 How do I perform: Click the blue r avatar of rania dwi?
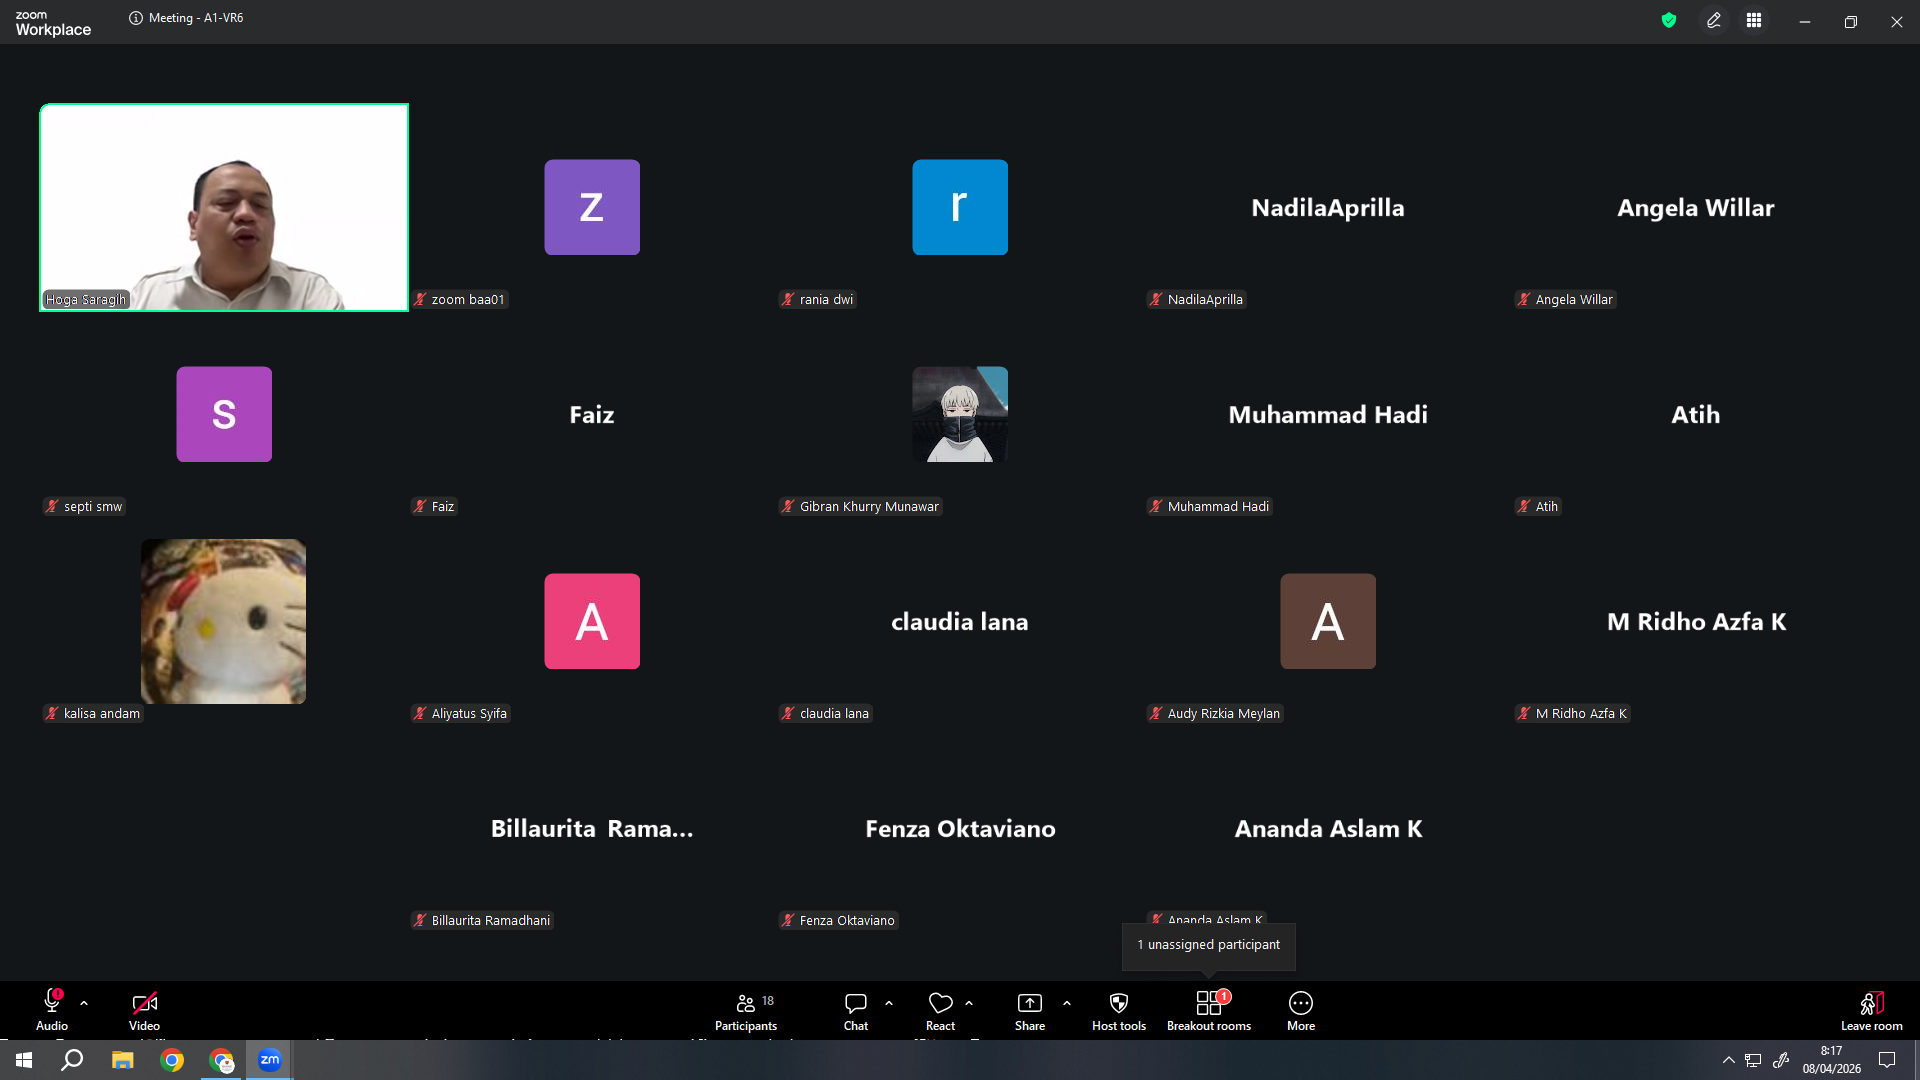coord(960,207)
